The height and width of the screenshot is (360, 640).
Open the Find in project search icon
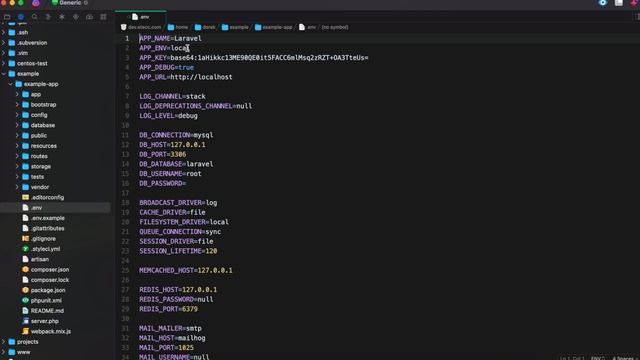pos(35,17)
